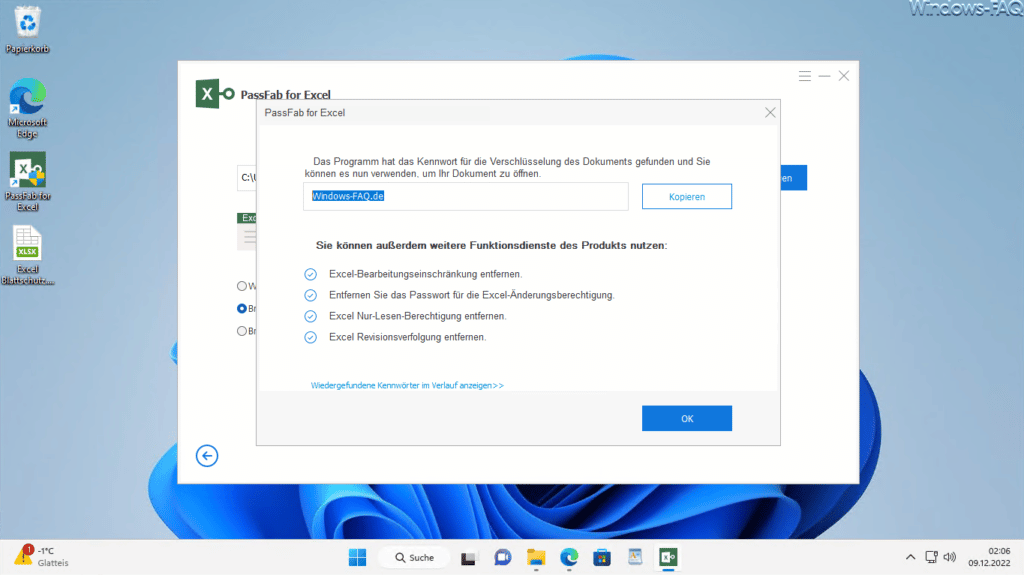Open the image app taskbar icon

pyautogui.click(x=635, y=557)
